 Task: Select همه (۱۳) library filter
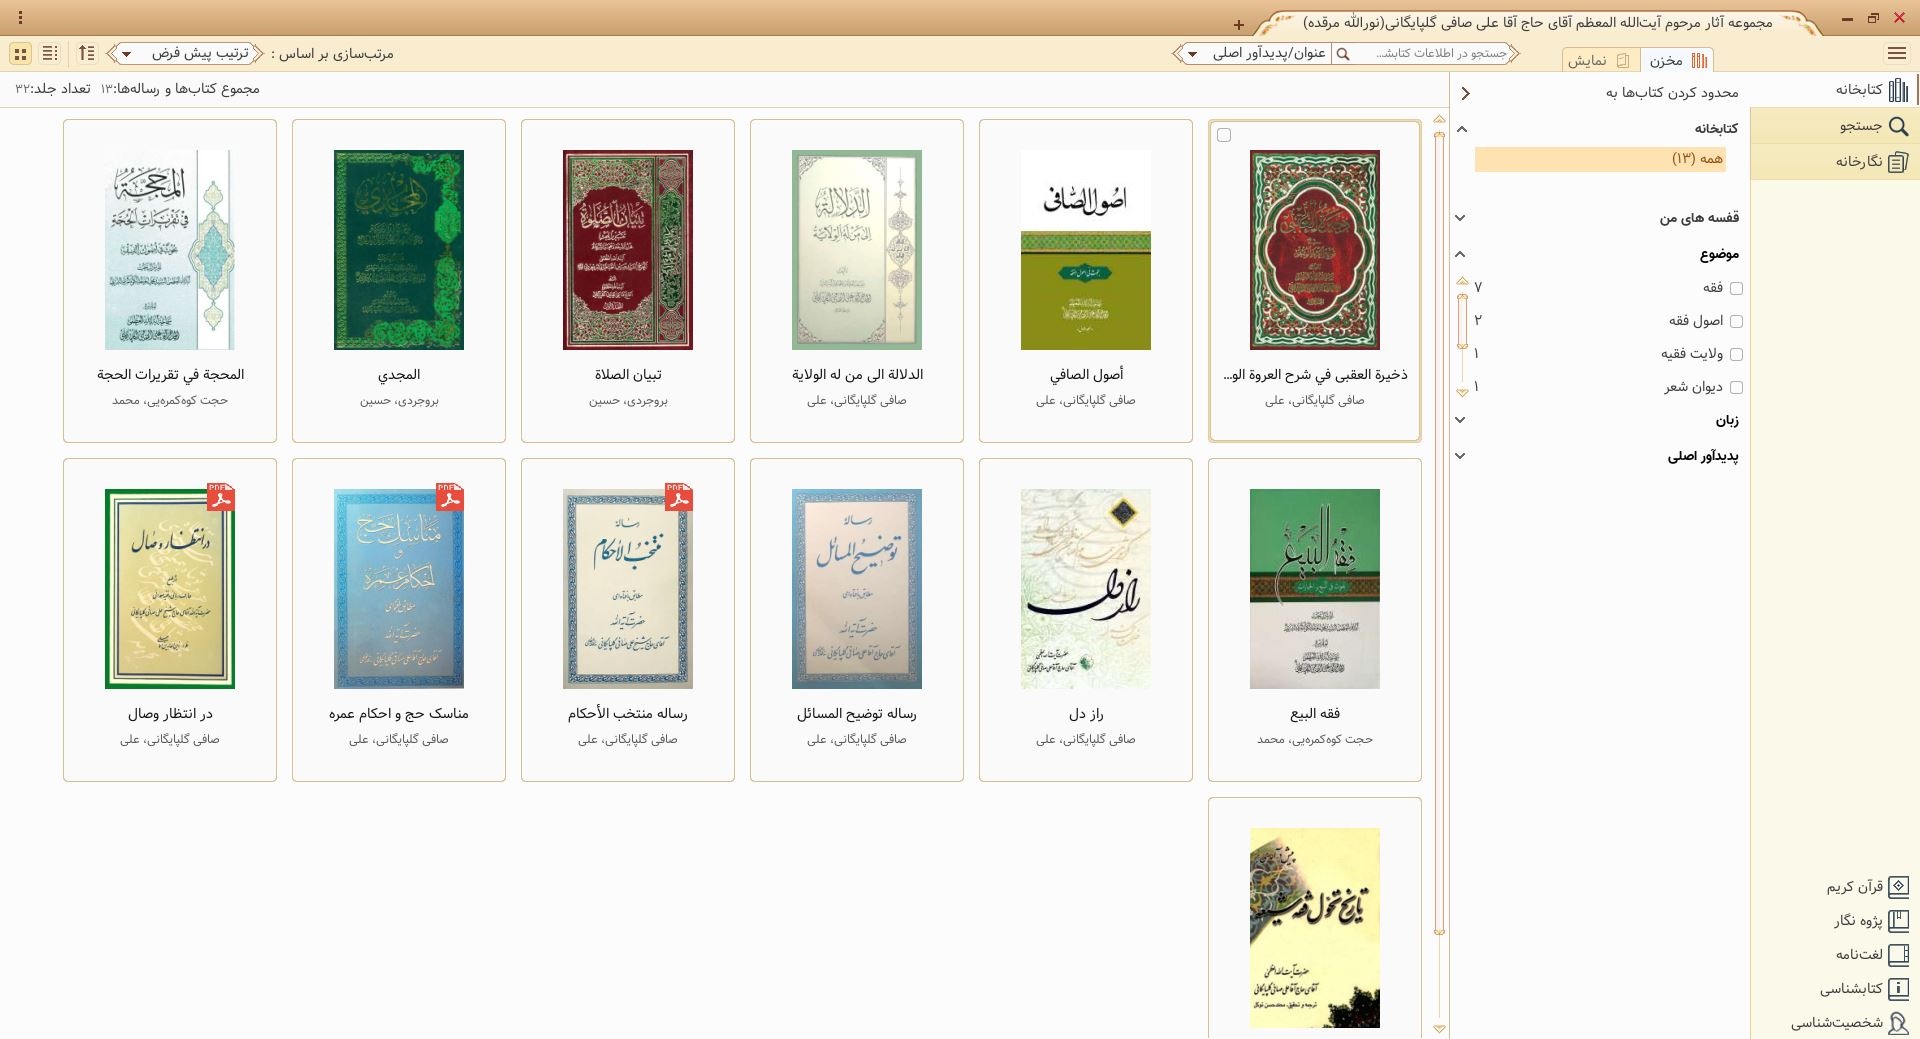1600,159
